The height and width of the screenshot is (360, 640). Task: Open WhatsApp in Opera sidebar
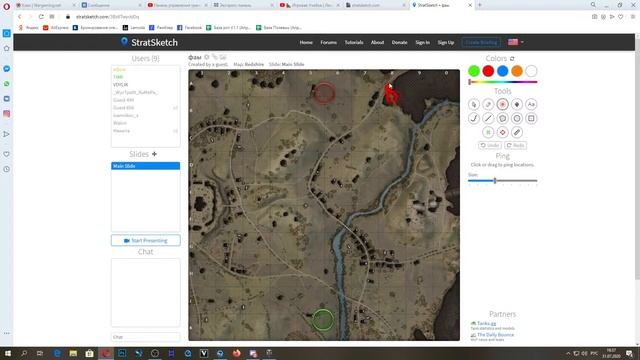point(7,84)
